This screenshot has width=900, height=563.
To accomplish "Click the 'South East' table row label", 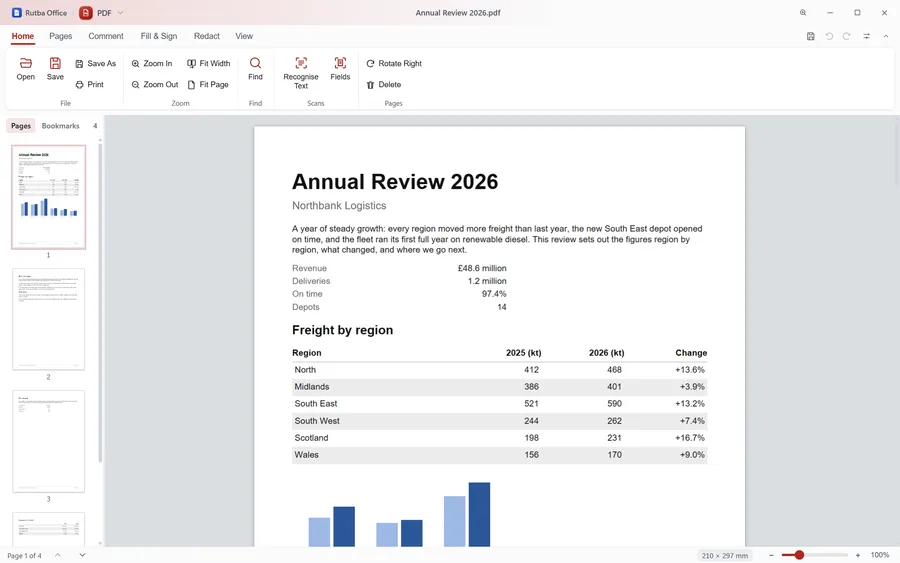I will (x=316, y=403).
